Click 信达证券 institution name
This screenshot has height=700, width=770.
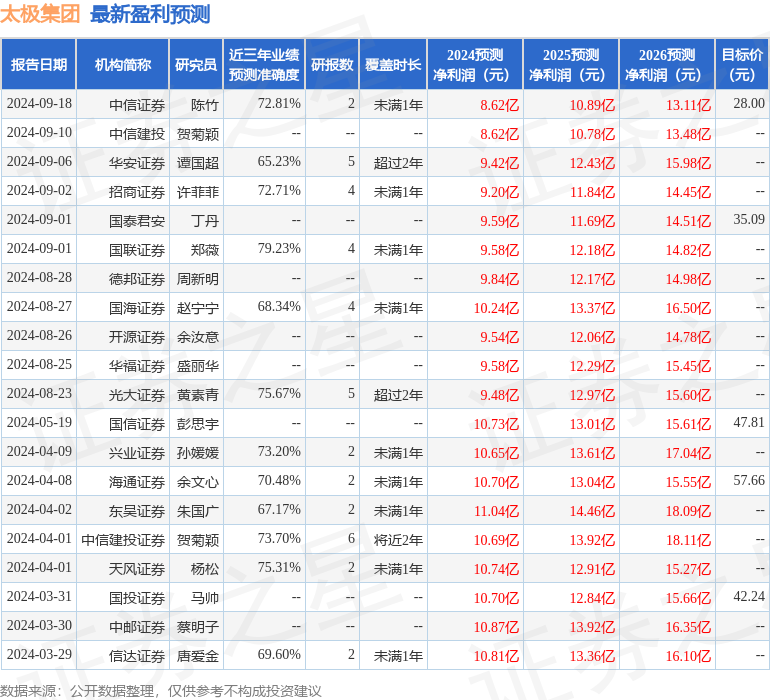137,656
